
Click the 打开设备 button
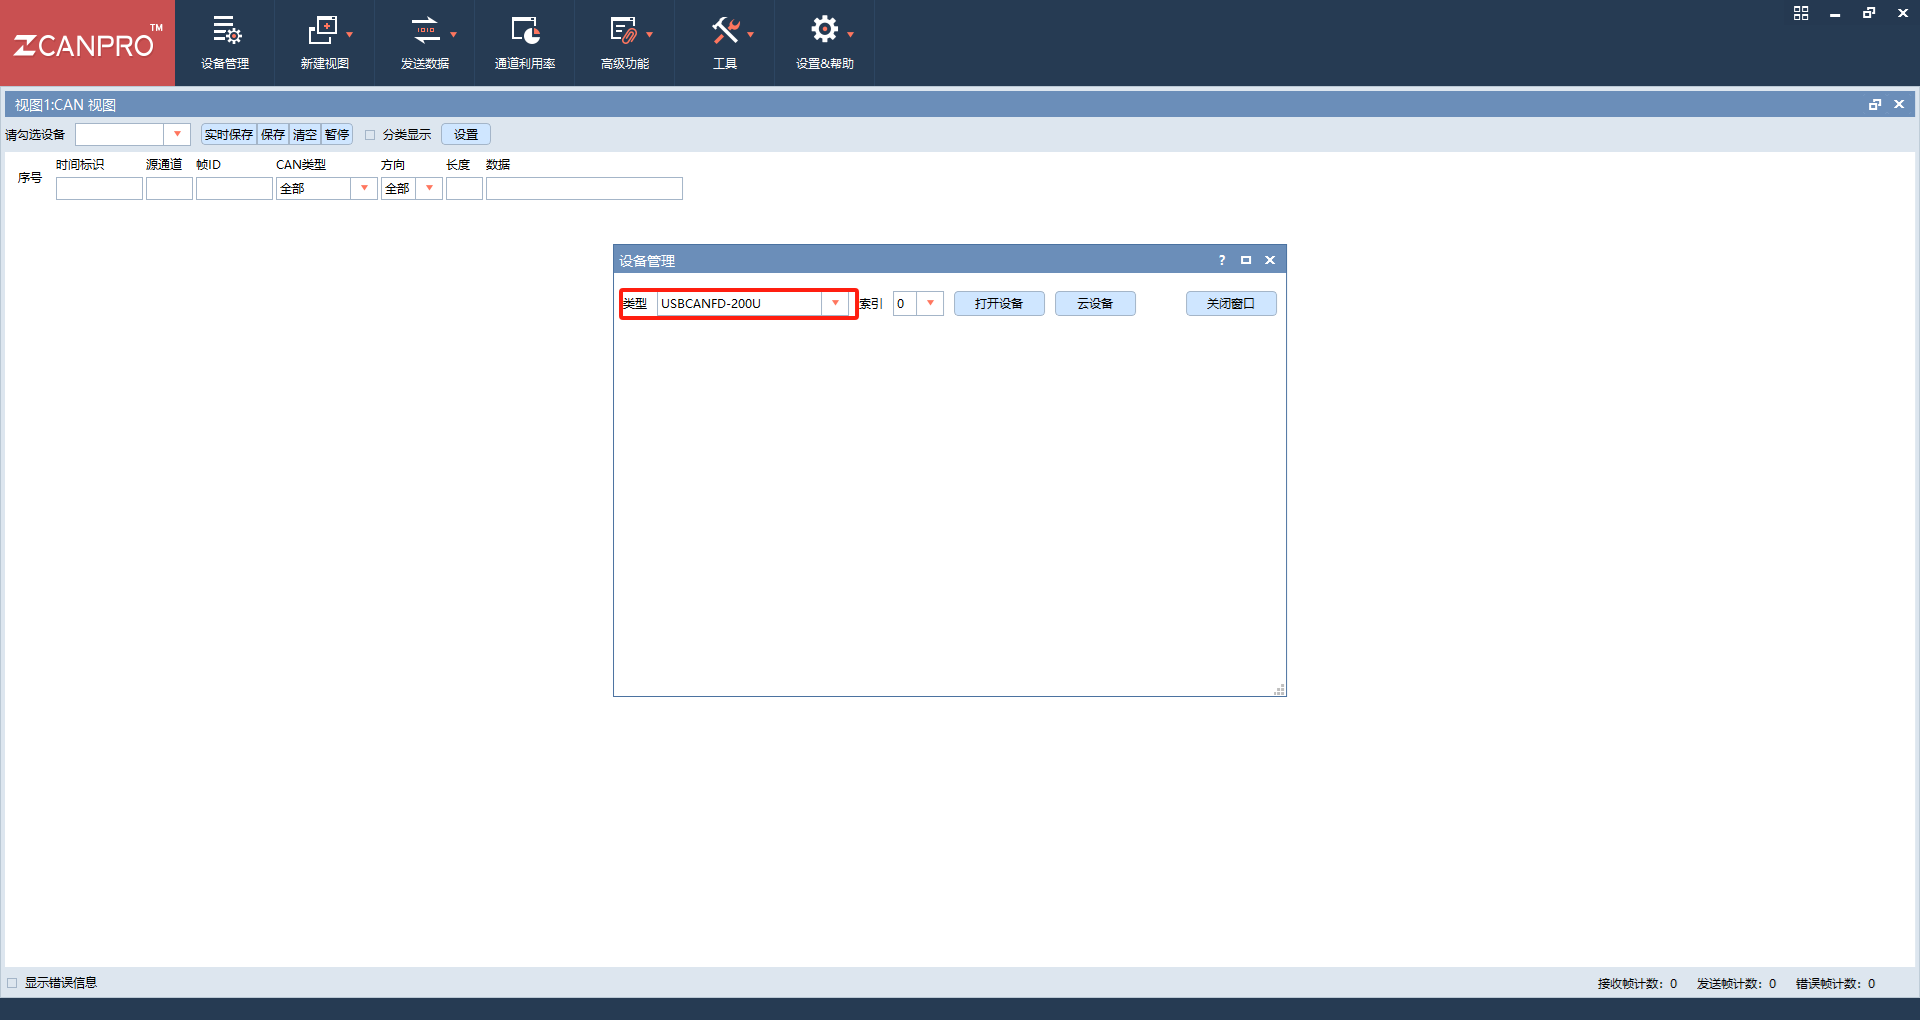[x=999, y=303]
